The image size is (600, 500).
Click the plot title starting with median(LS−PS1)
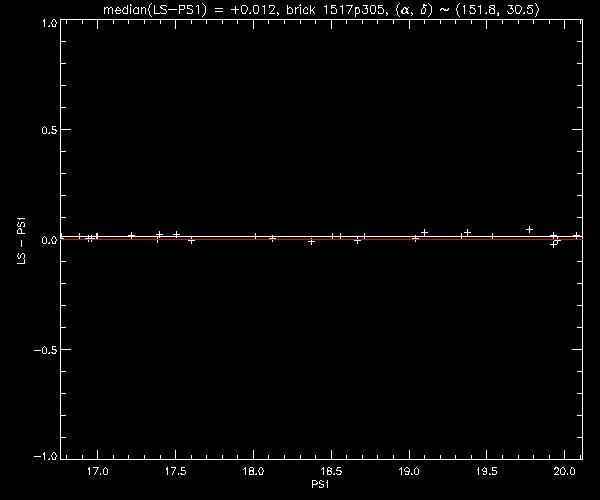(x=321, y=9)
